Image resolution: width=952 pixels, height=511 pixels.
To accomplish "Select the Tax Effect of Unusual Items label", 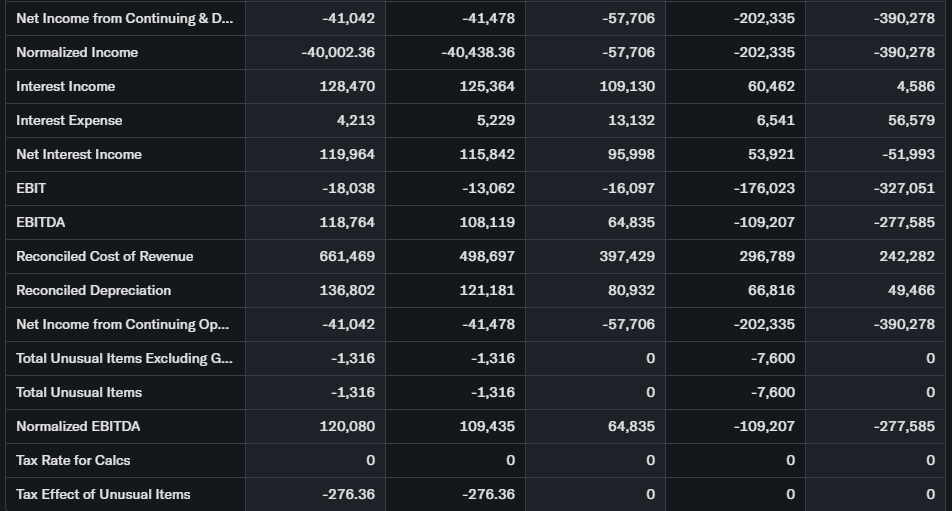I will tap(103, 494).
